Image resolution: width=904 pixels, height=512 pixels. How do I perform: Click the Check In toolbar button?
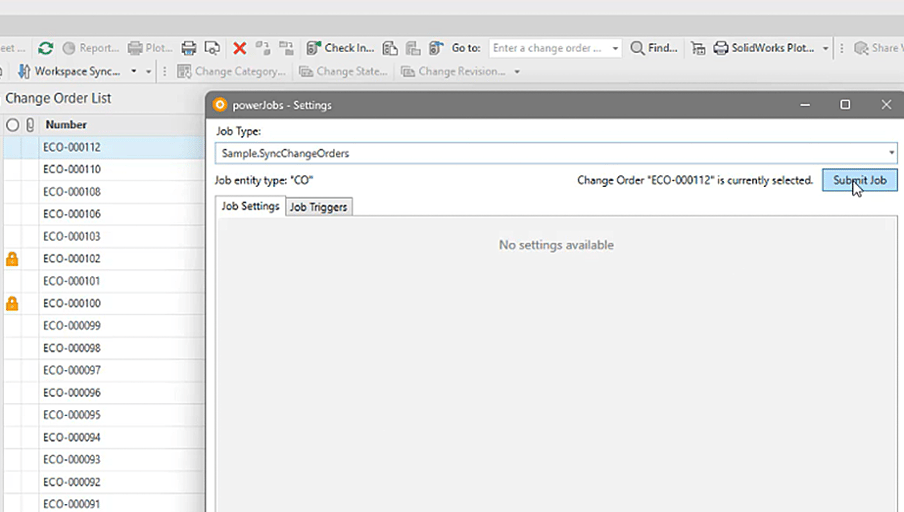(340, 48)
